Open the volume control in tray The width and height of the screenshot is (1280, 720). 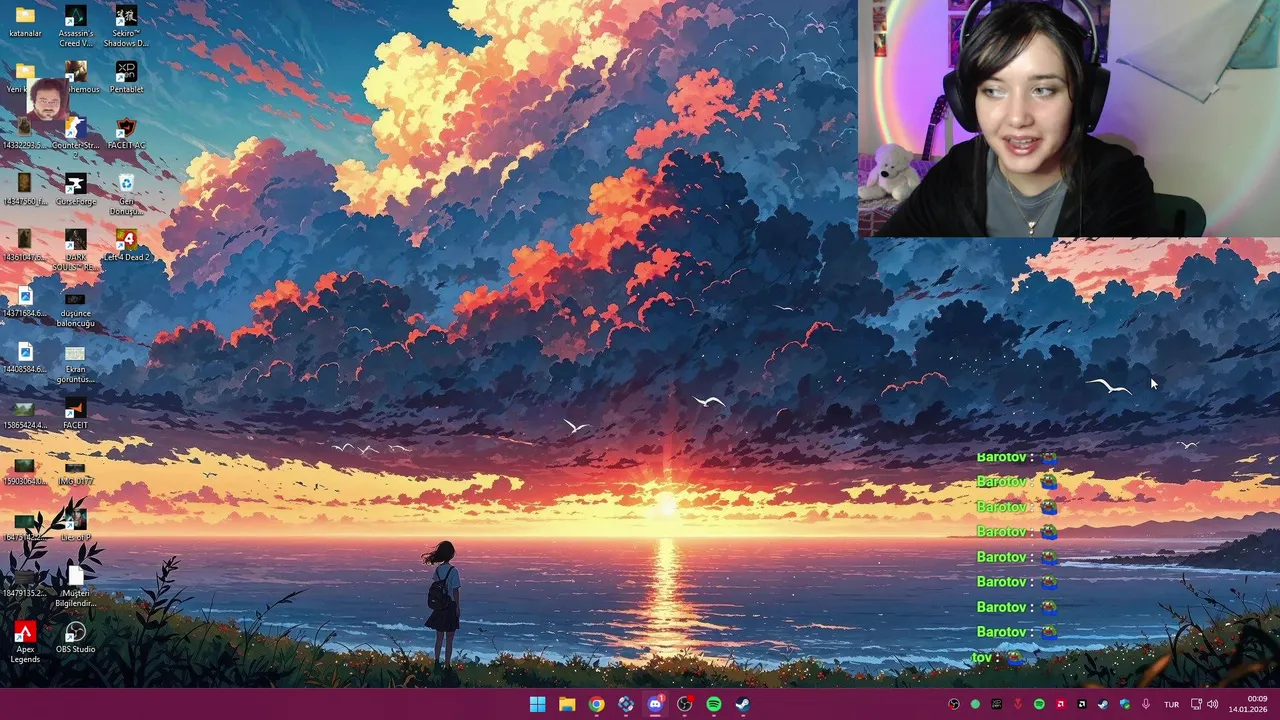pyautogui.click(x=1212, y=704)
